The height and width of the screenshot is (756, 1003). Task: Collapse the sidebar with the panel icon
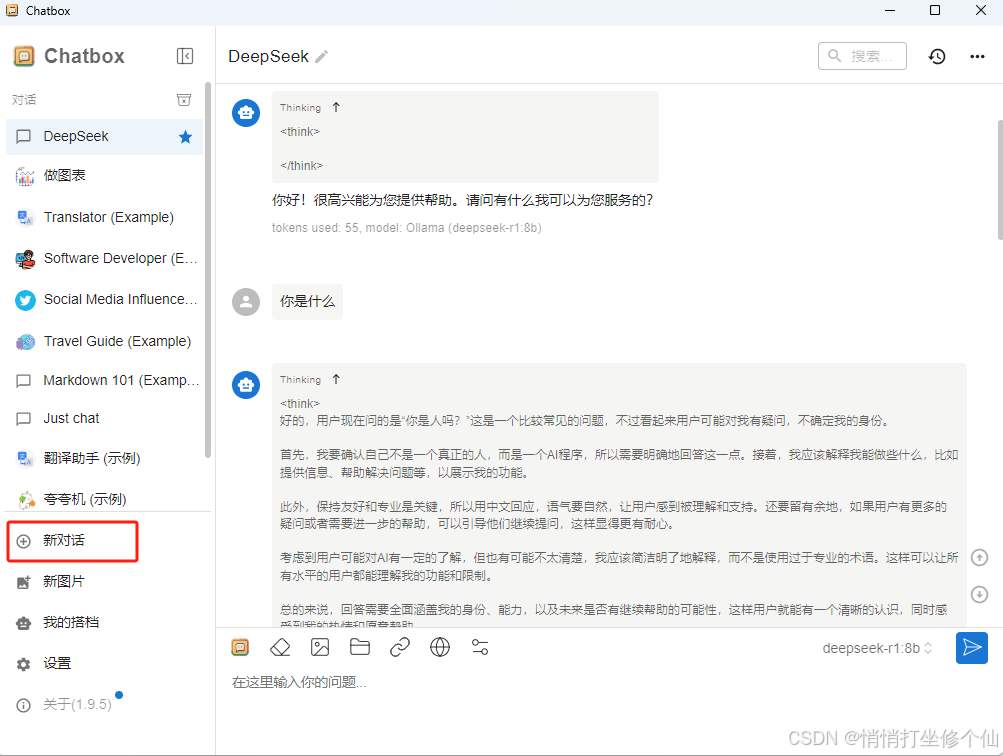[184, 56]
